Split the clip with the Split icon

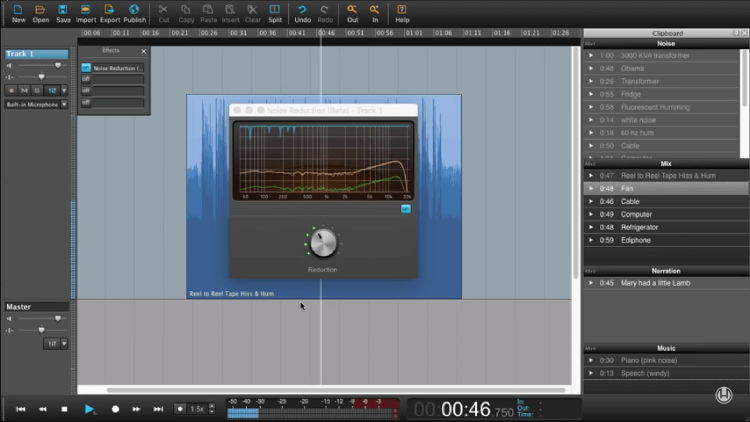pos(275,13)
